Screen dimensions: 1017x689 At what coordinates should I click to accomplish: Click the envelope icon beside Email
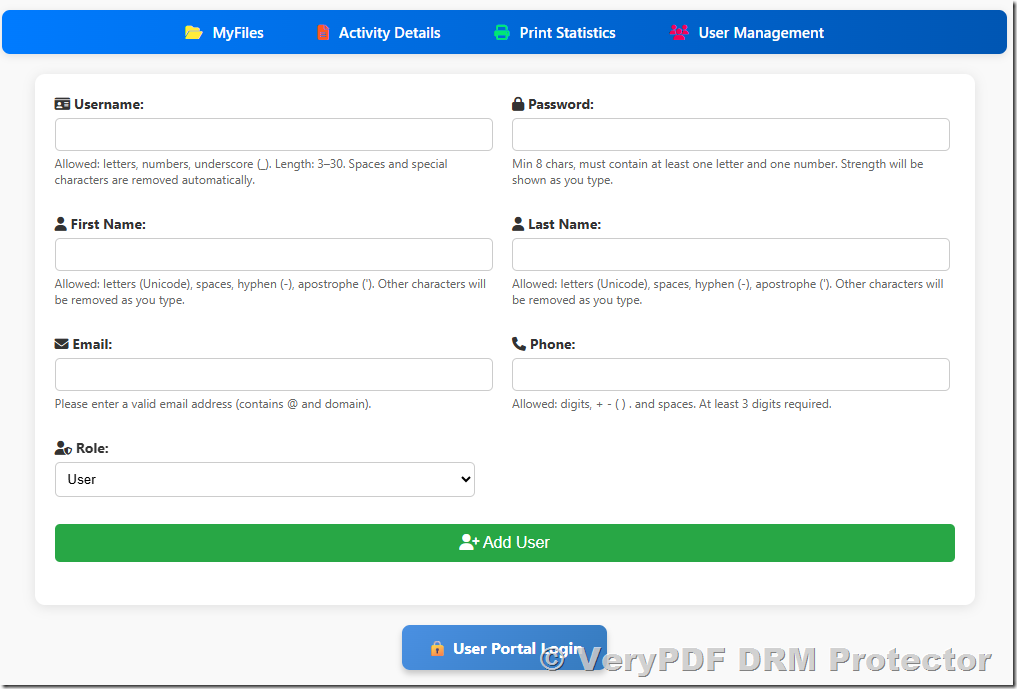click(62, 344)
